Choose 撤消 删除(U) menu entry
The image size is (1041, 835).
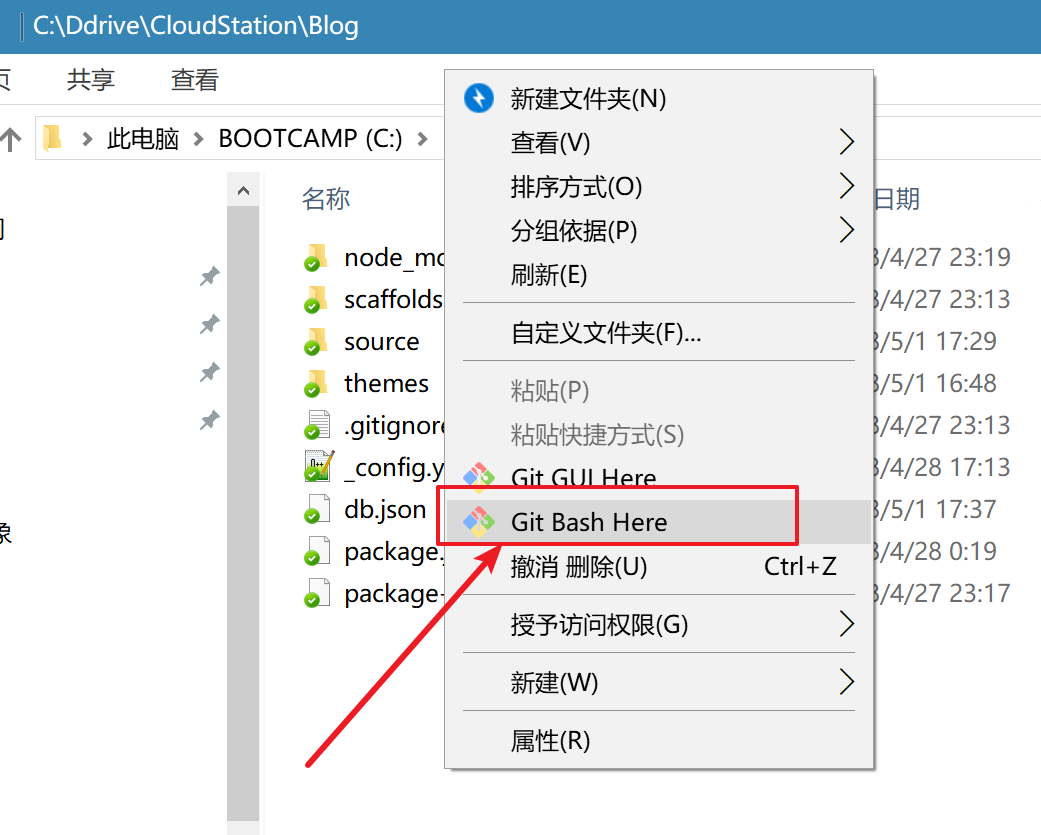point(658,566)
